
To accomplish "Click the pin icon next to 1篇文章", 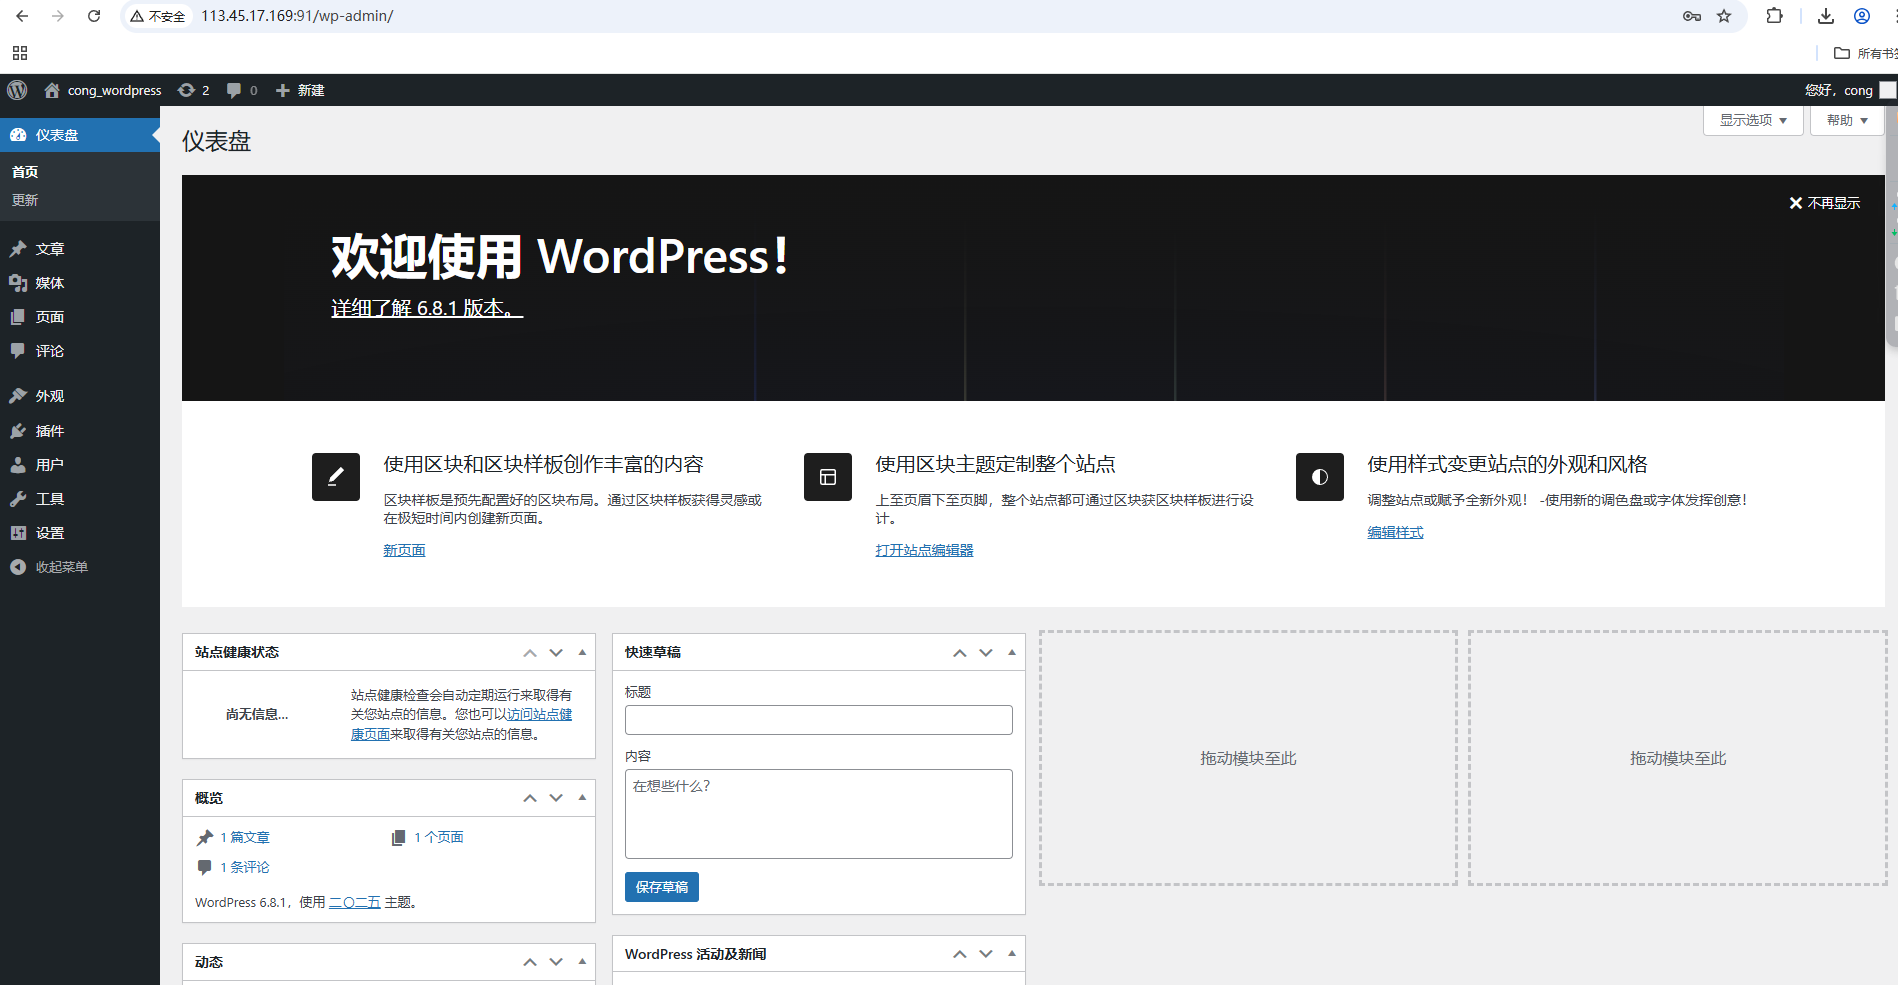I will [x=205, y=837].
